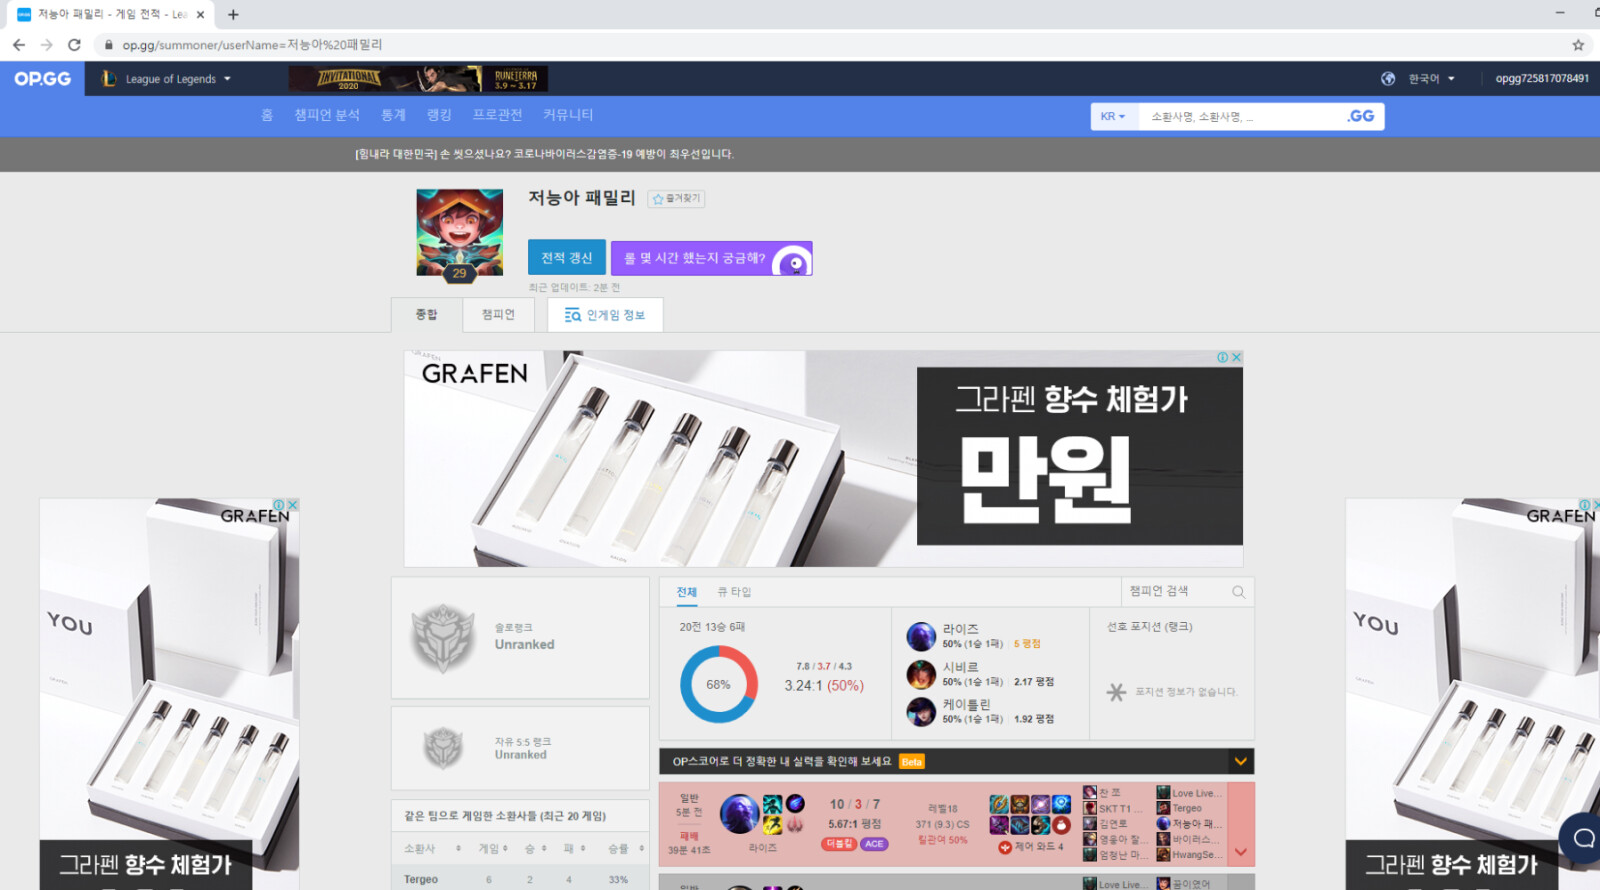The width and height of the screenshot is (1600, 890).
Task: Click the .GG search submit icon
Action: click(x=1360, y=116)
